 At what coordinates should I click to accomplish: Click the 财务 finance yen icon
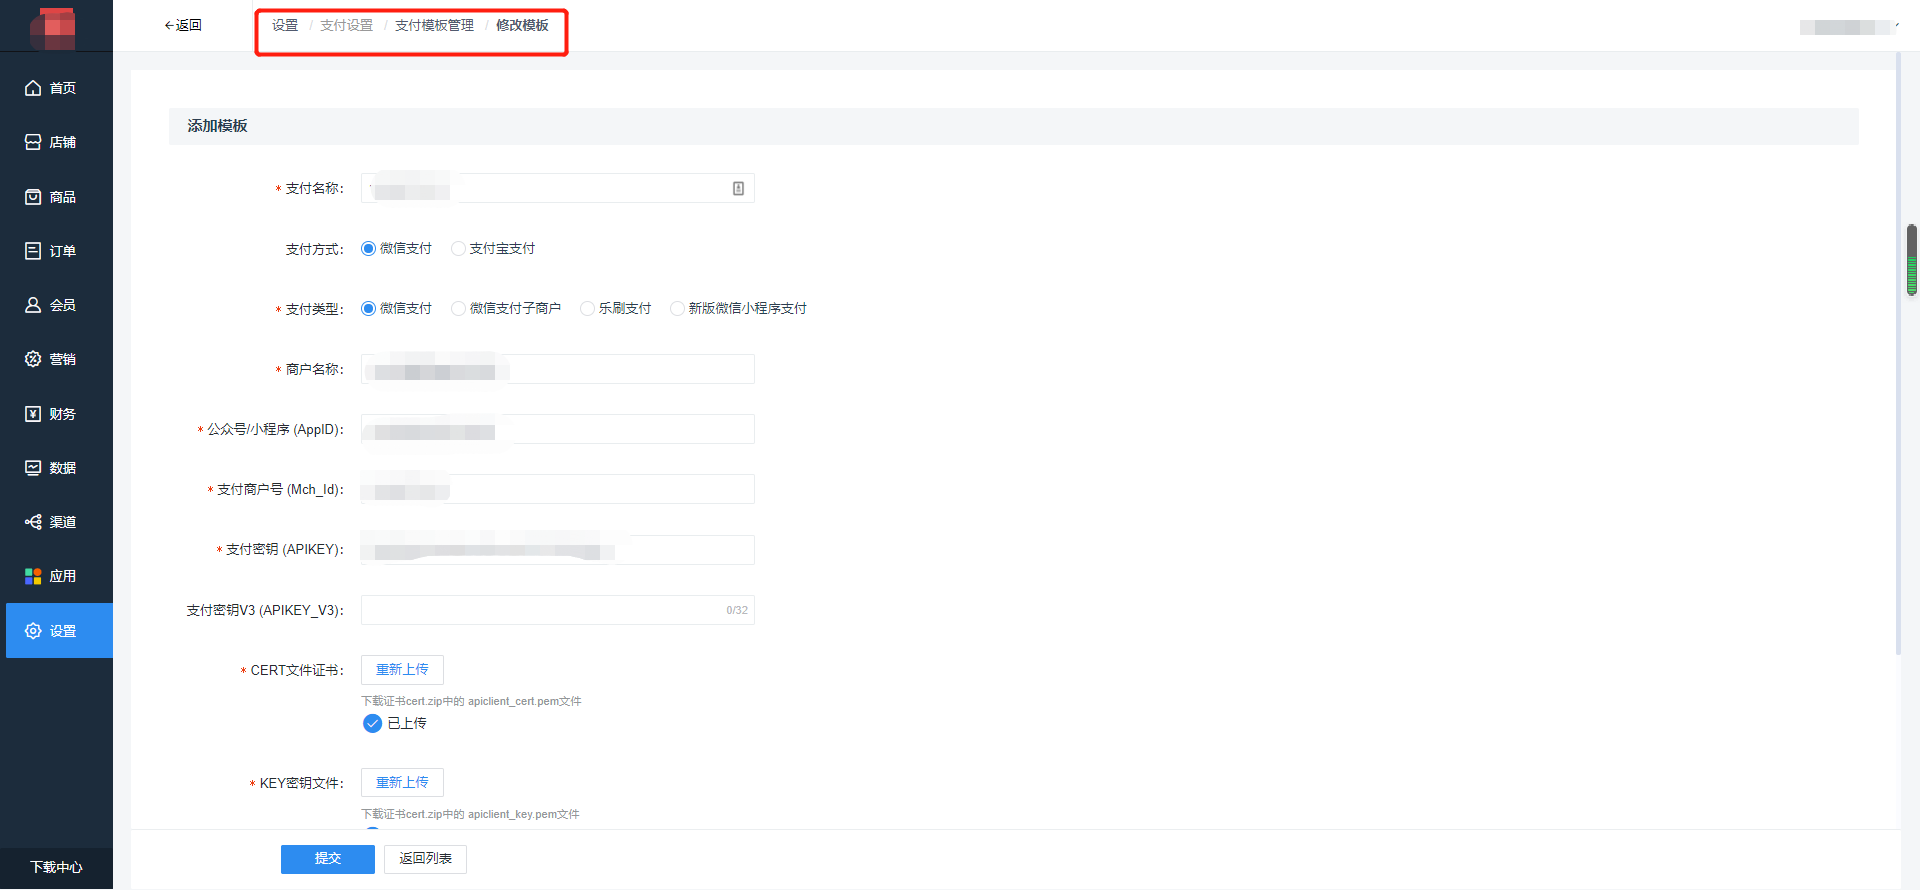33,414
